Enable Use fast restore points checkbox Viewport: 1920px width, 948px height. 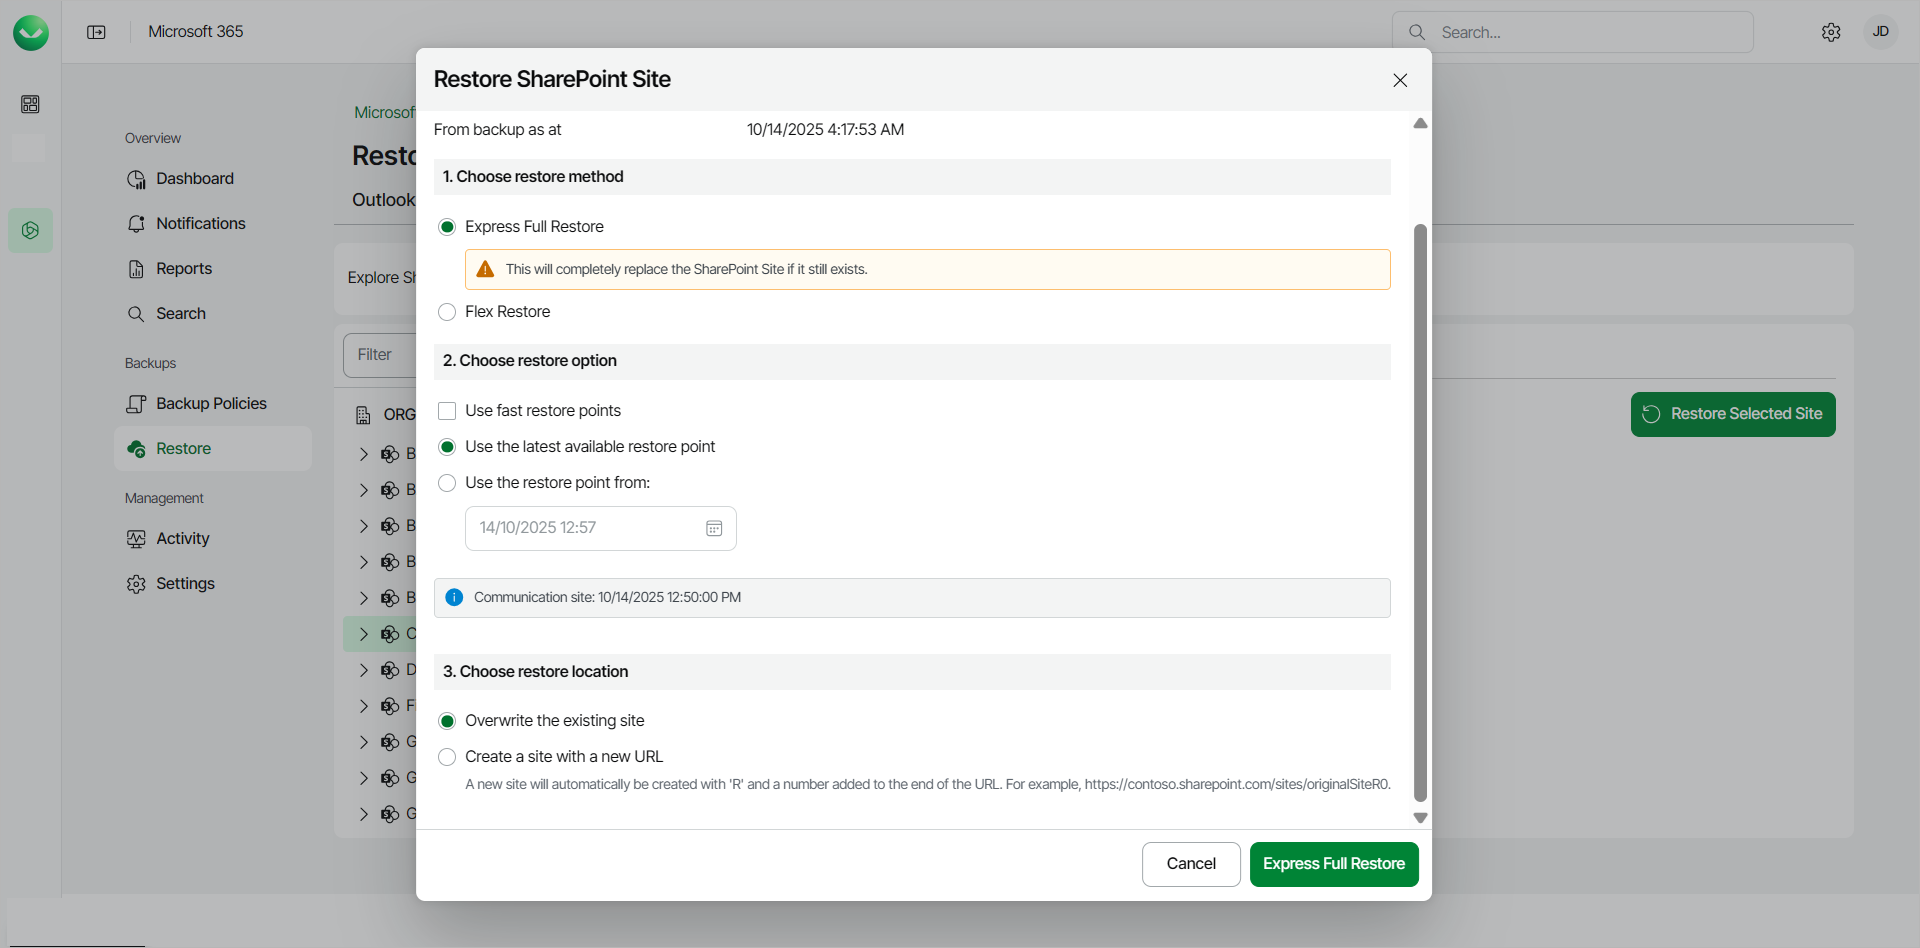(447, 411)
